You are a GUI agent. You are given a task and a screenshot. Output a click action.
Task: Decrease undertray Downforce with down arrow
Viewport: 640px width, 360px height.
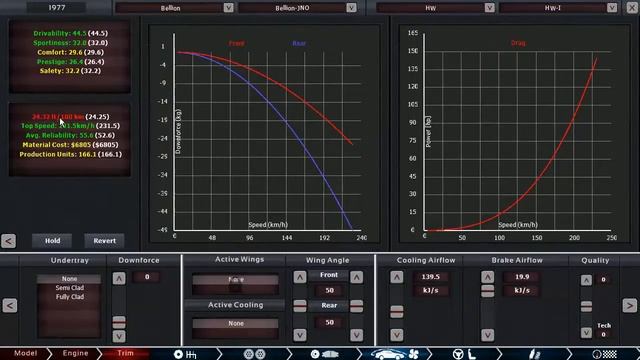[119, 336]
